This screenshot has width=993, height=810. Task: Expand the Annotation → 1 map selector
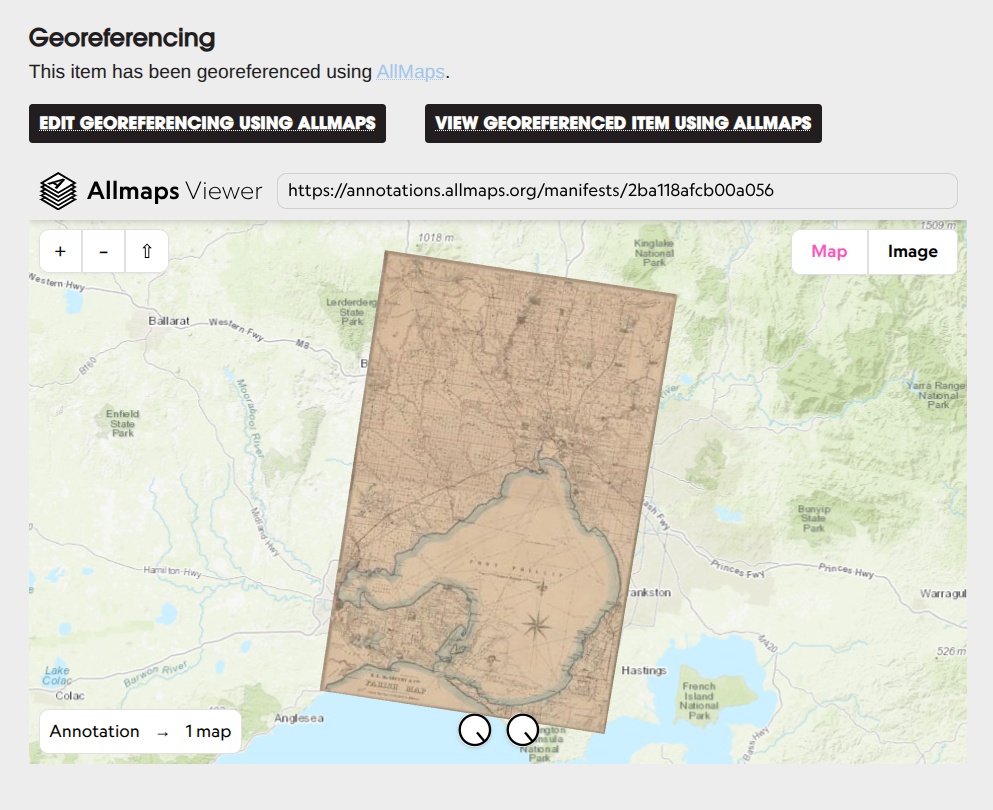click(140, 732)
